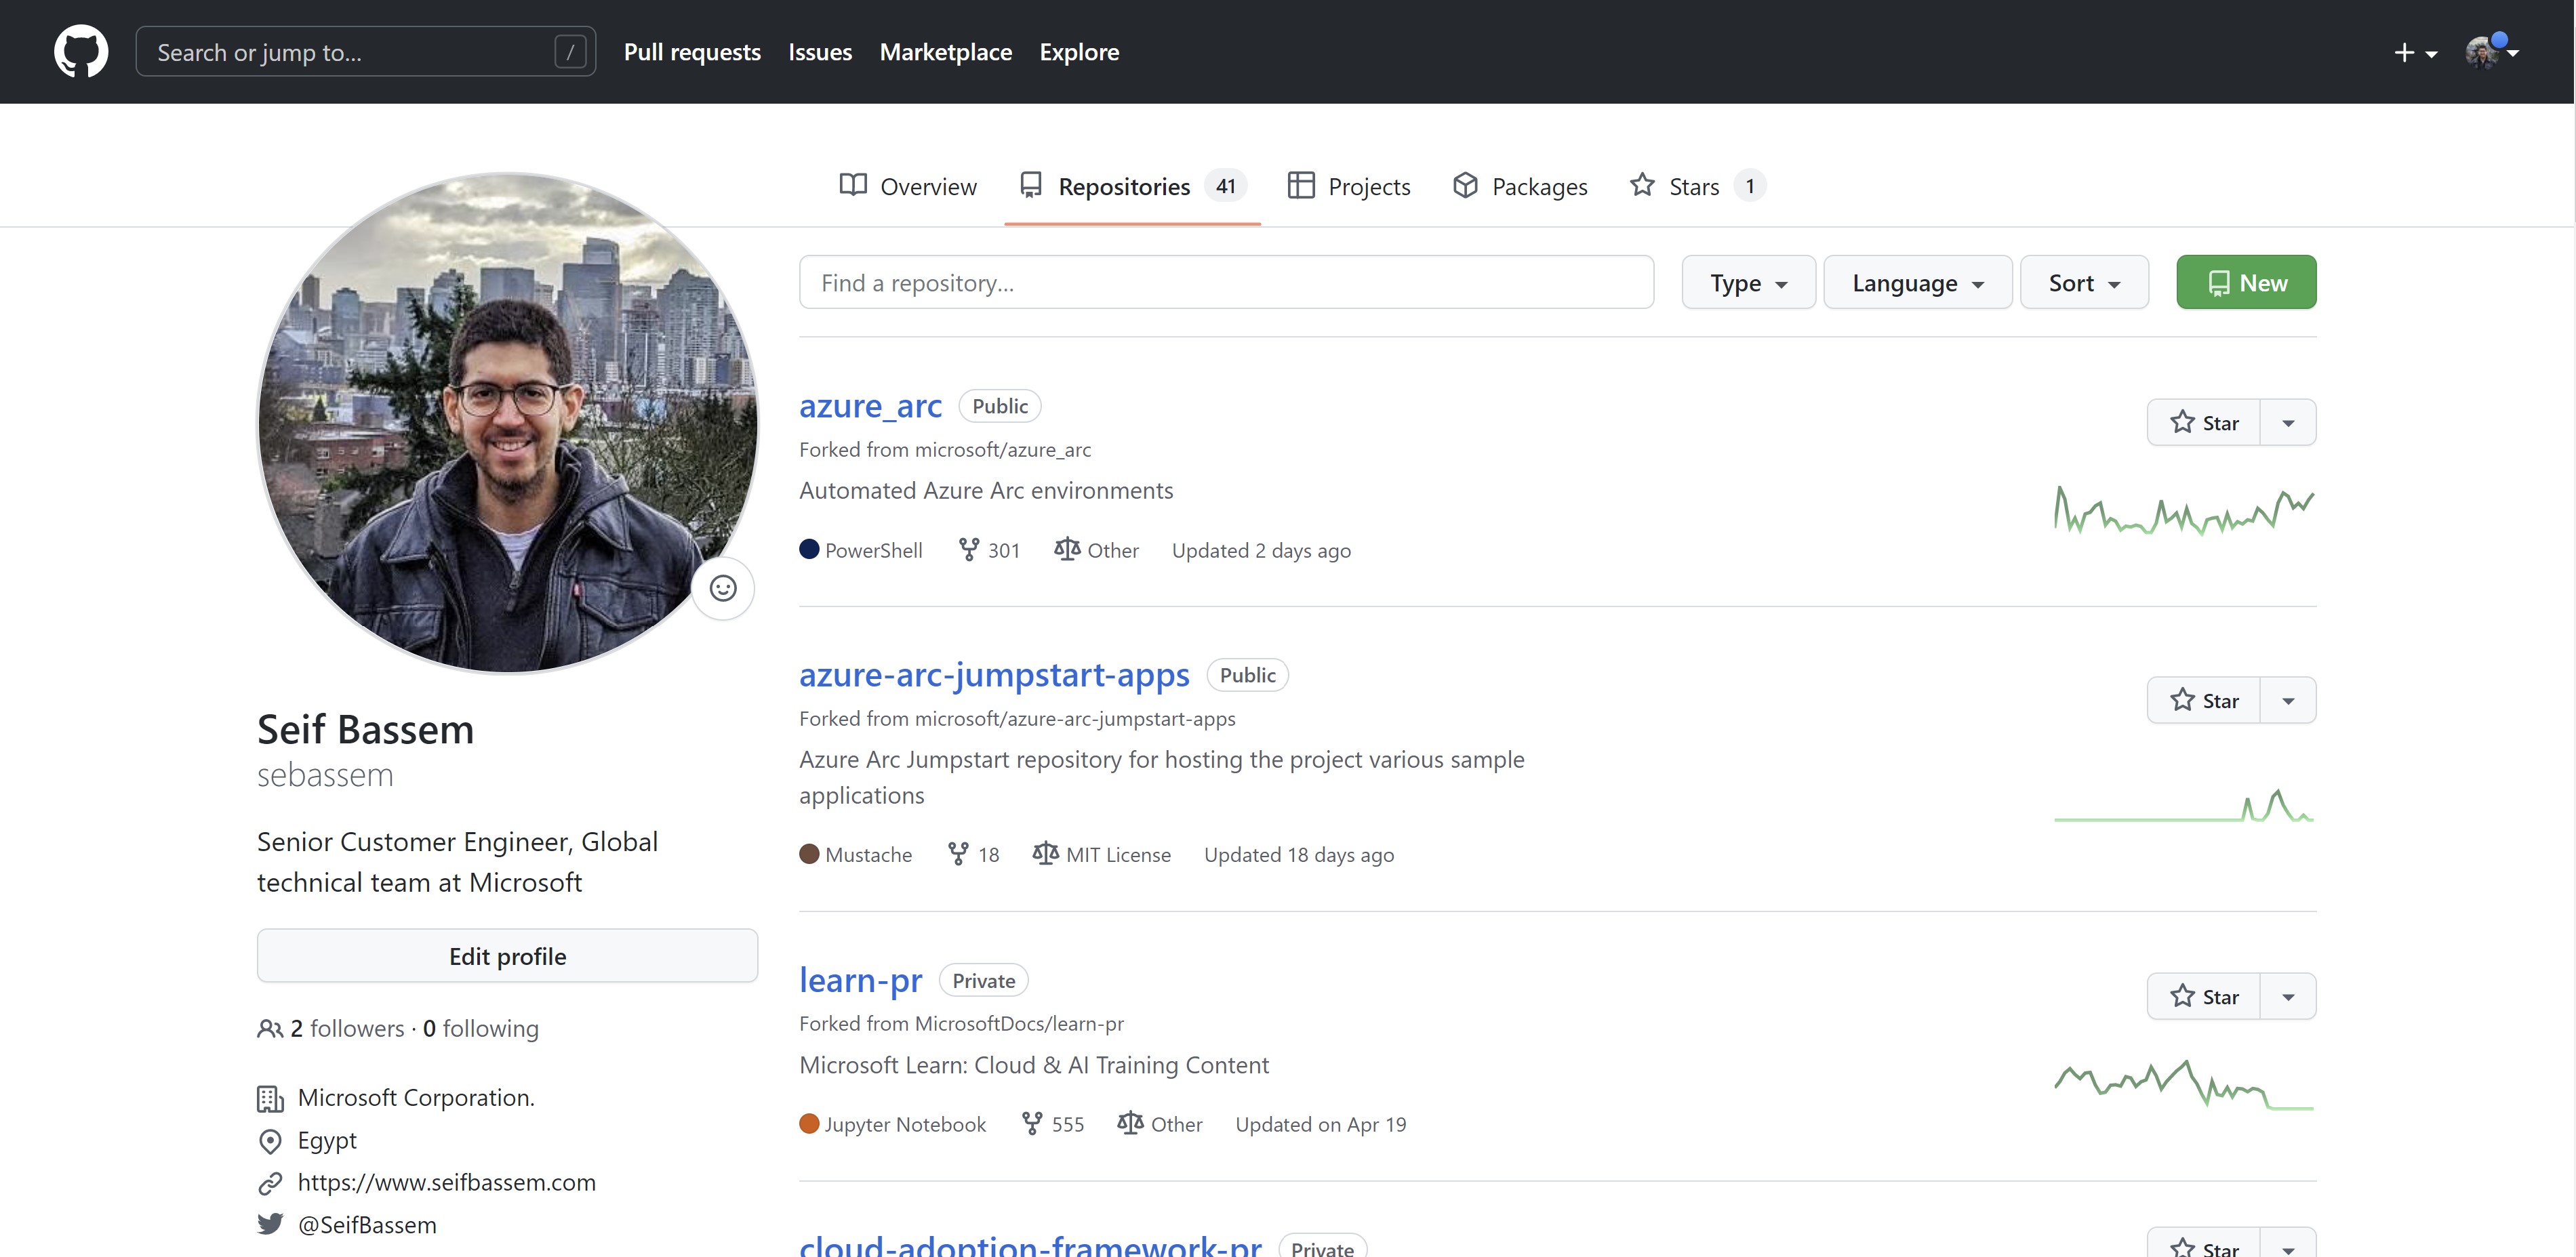Focus the Search or jump to field
Screen dimensions: 2576x1257
366,52
